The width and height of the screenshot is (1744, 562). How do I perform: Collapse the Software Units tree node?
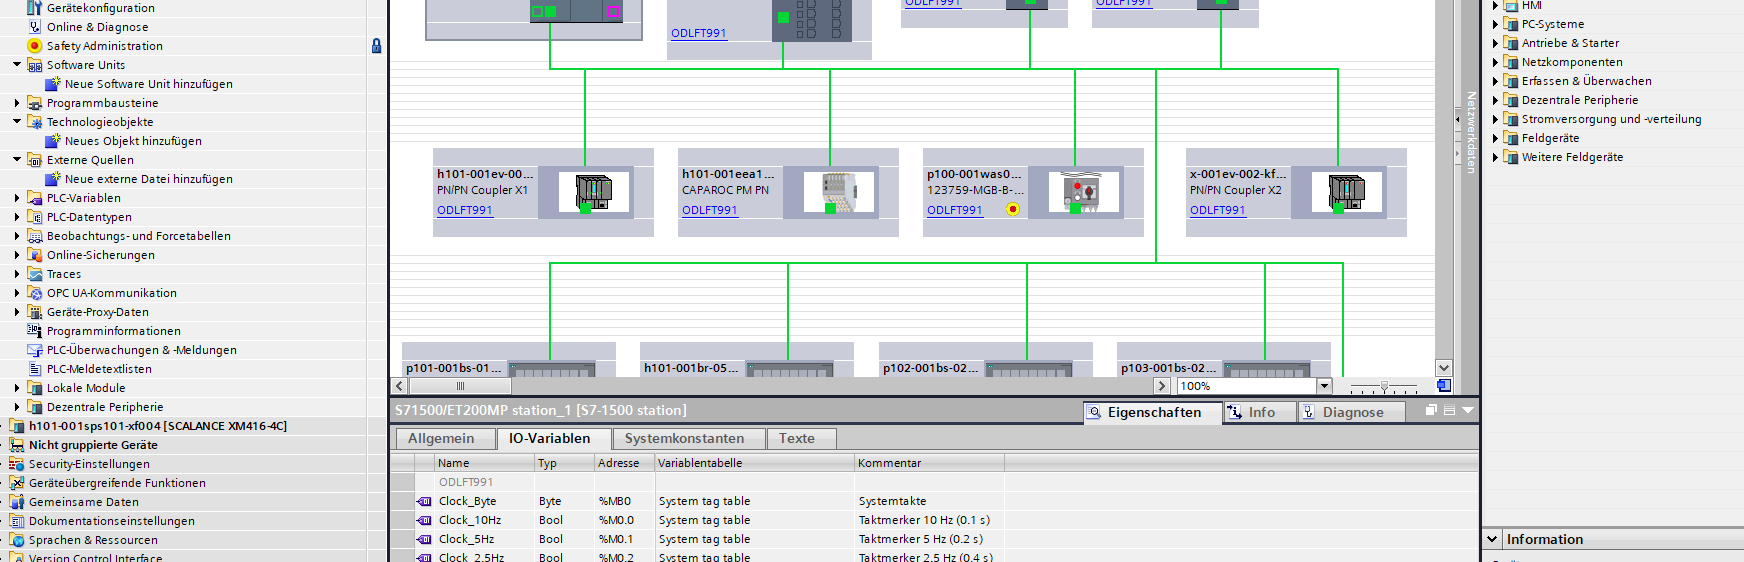tap(17, 65)
